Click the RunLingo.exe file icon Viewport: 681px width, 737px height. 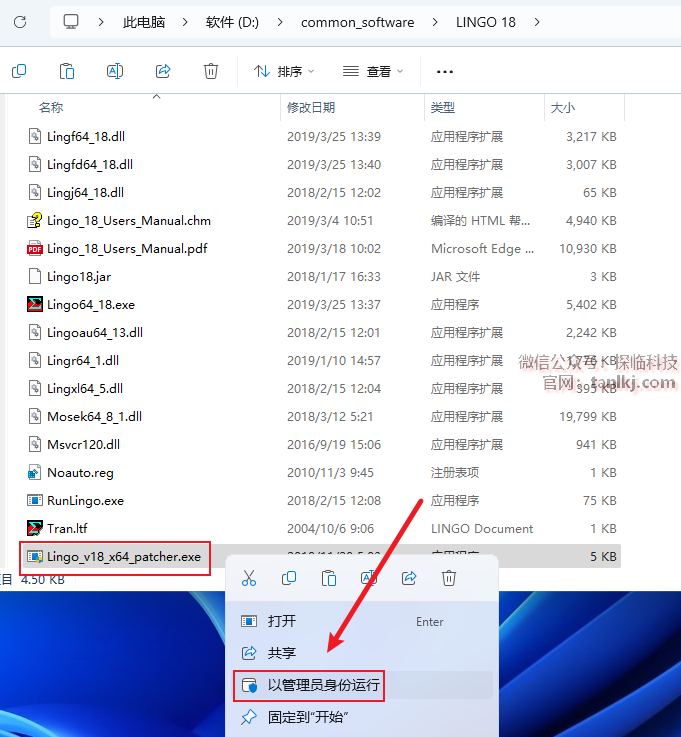(x=35, y=501)
